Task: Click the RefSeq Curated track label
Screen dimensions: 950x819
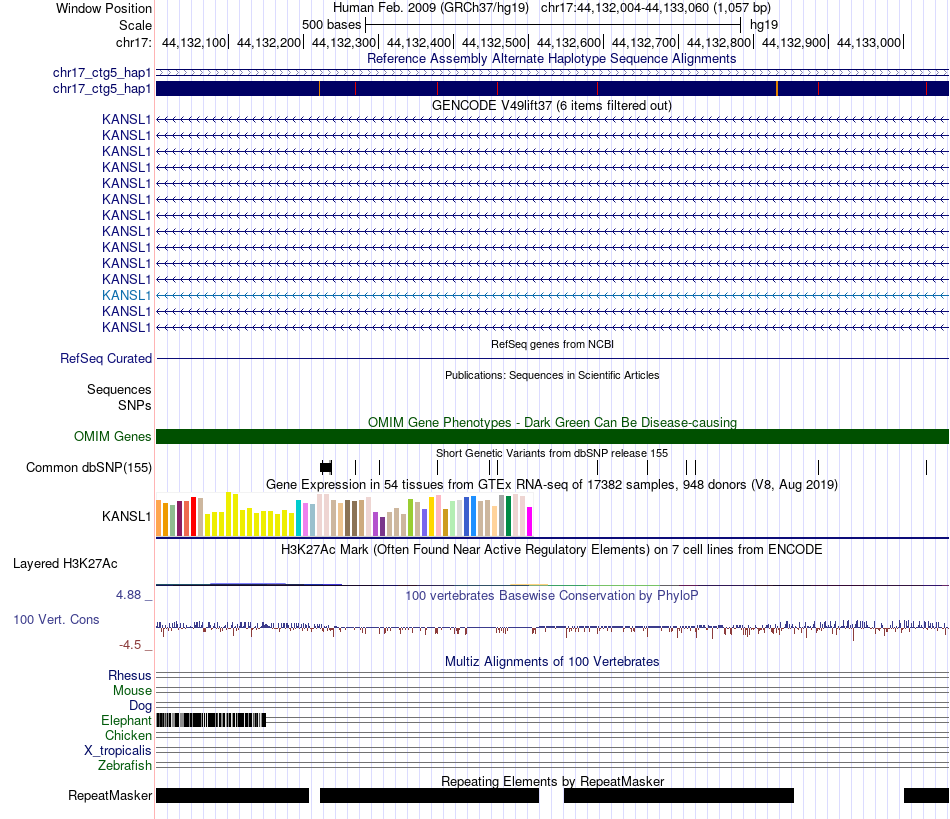Action: coord(106,359)
